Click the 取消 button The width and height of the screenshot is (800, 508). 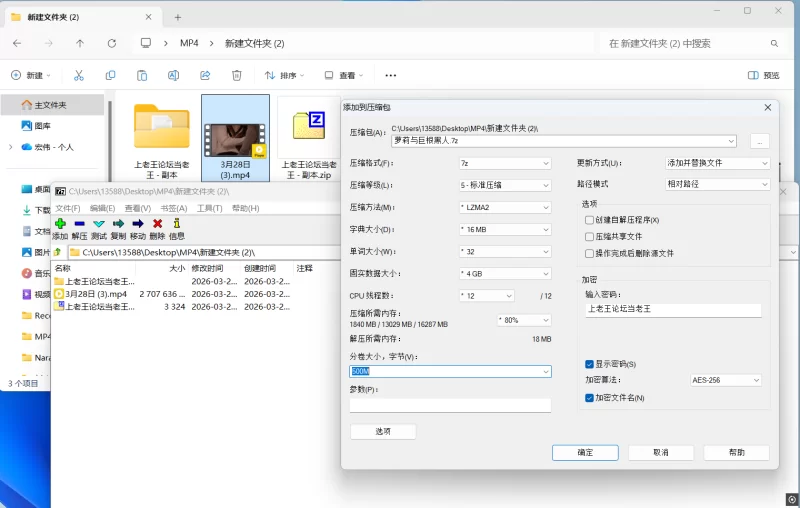[x=660, y=453]
